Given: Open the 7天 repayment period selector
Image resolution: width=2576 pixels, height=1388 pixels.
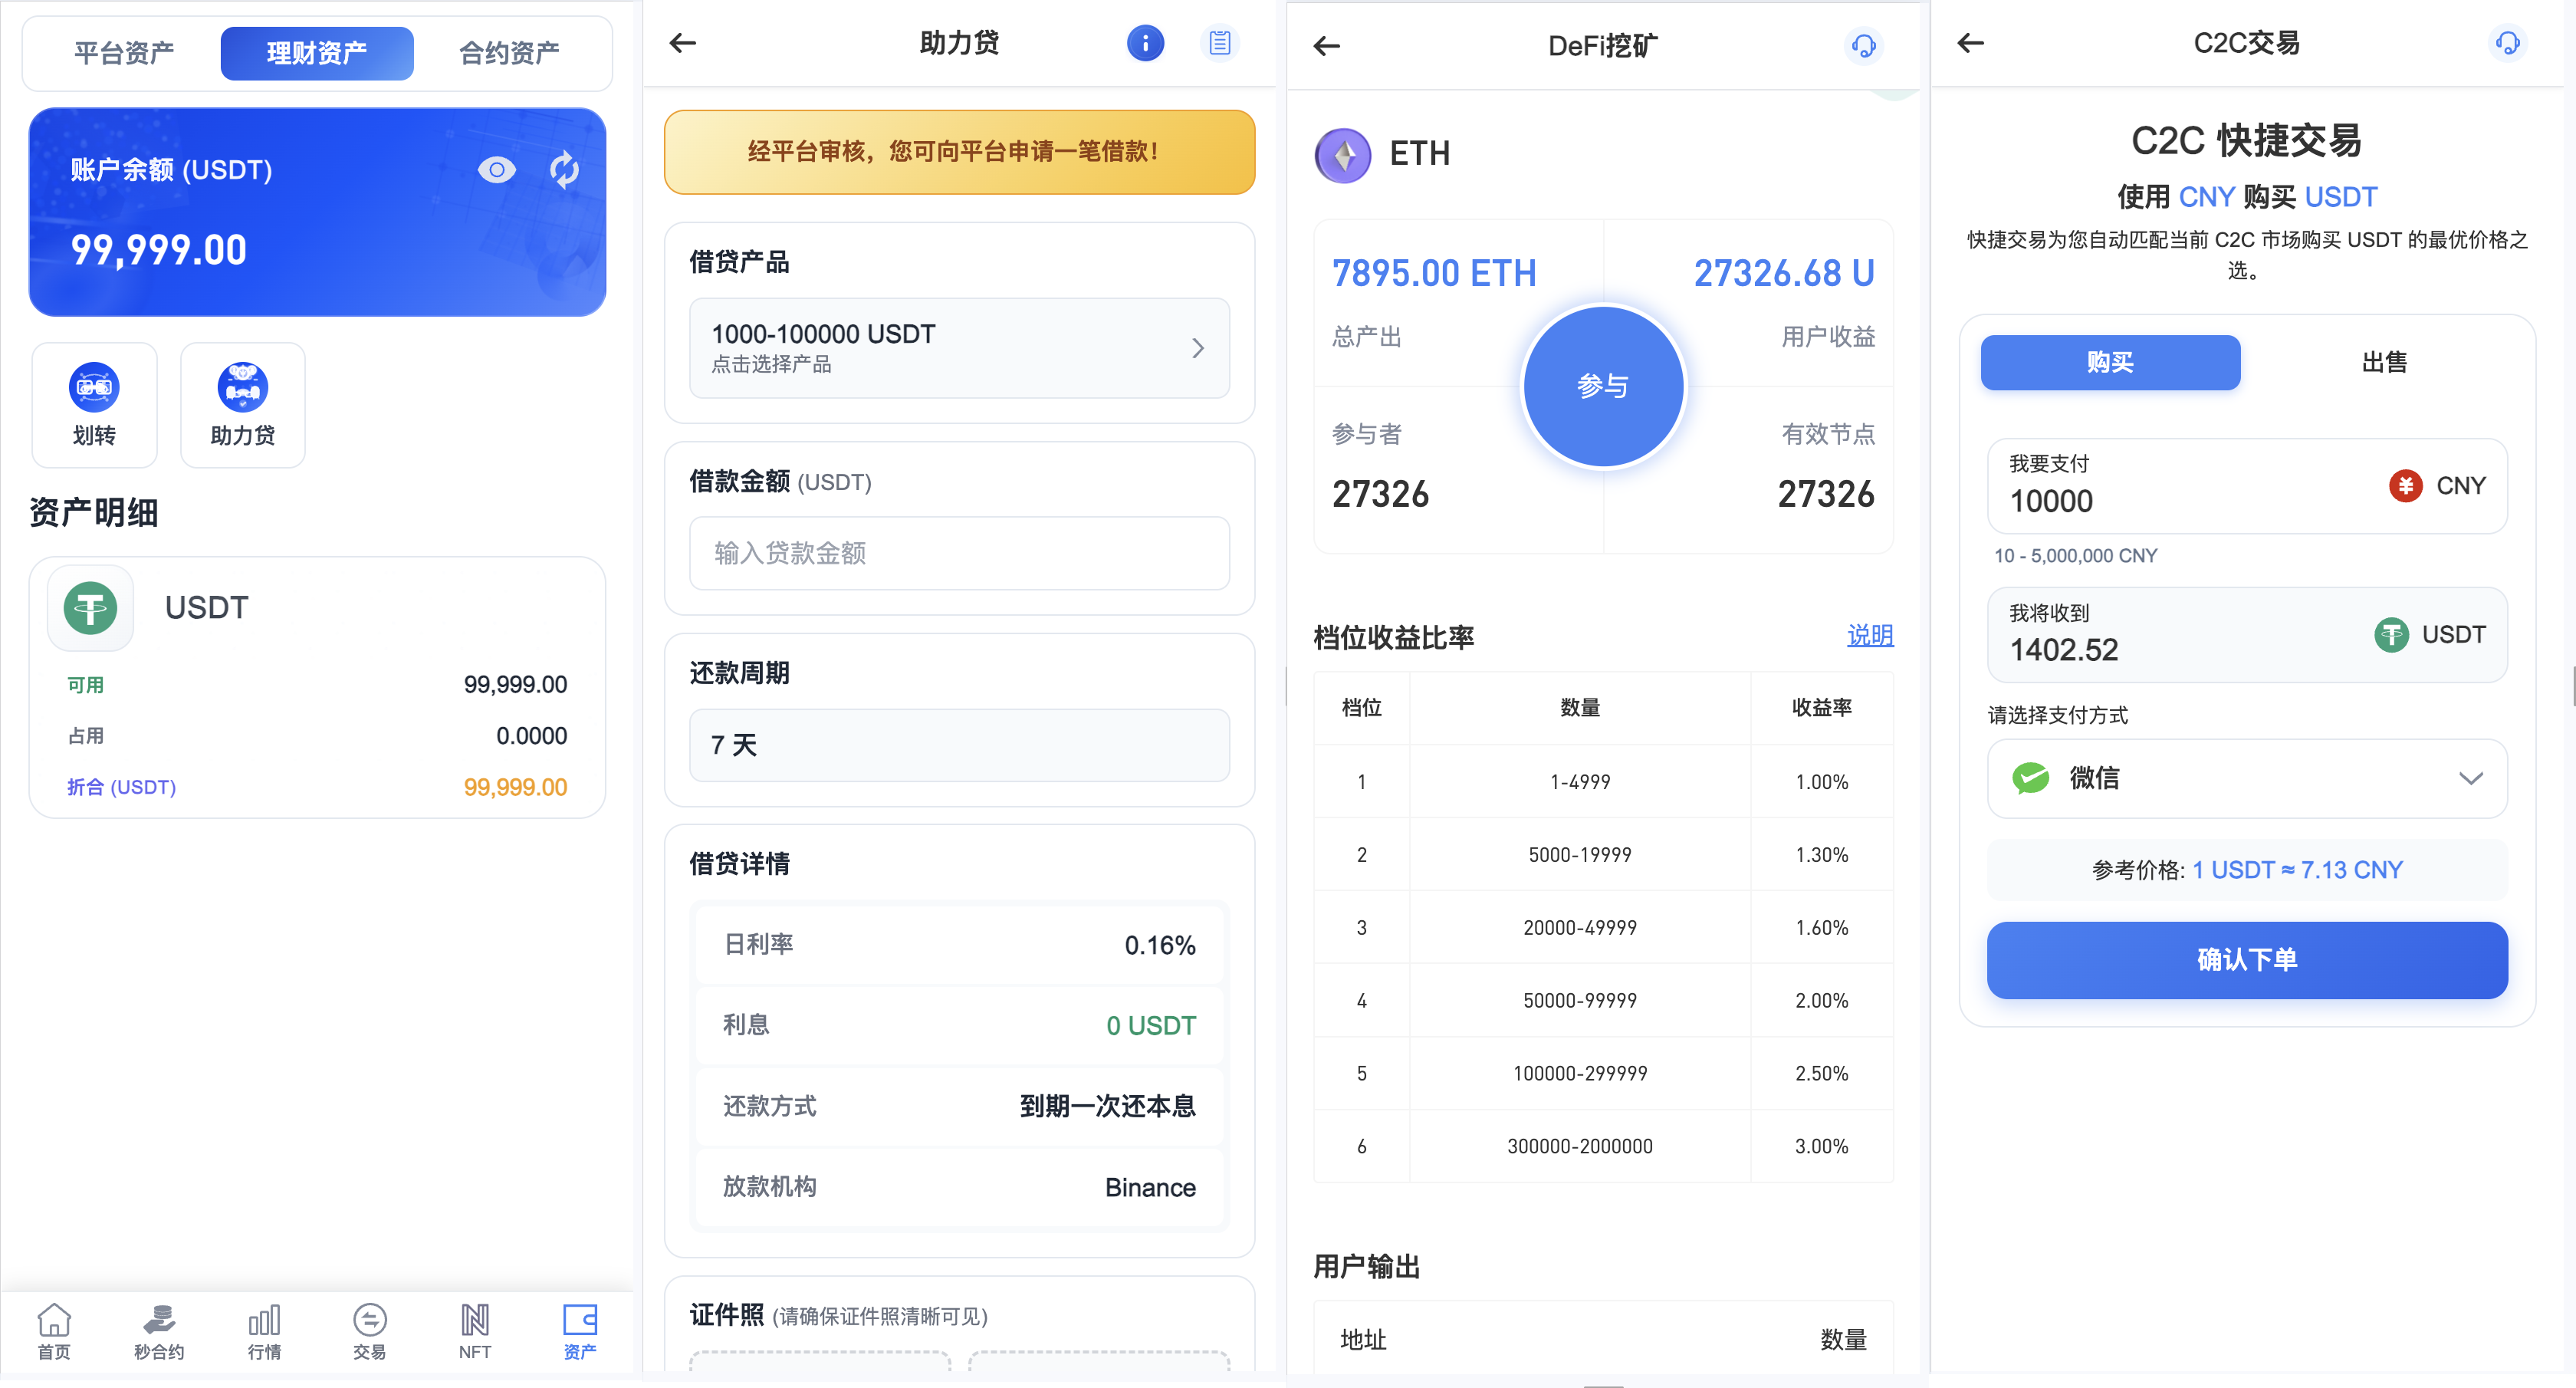Looking at the screenshot, I should (x=958, y=745).
